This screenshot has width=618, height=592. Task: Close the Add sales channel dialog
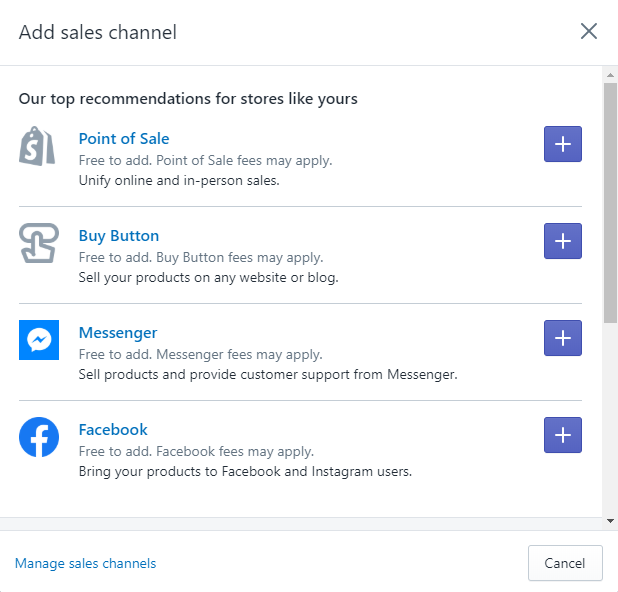(589, 31)
